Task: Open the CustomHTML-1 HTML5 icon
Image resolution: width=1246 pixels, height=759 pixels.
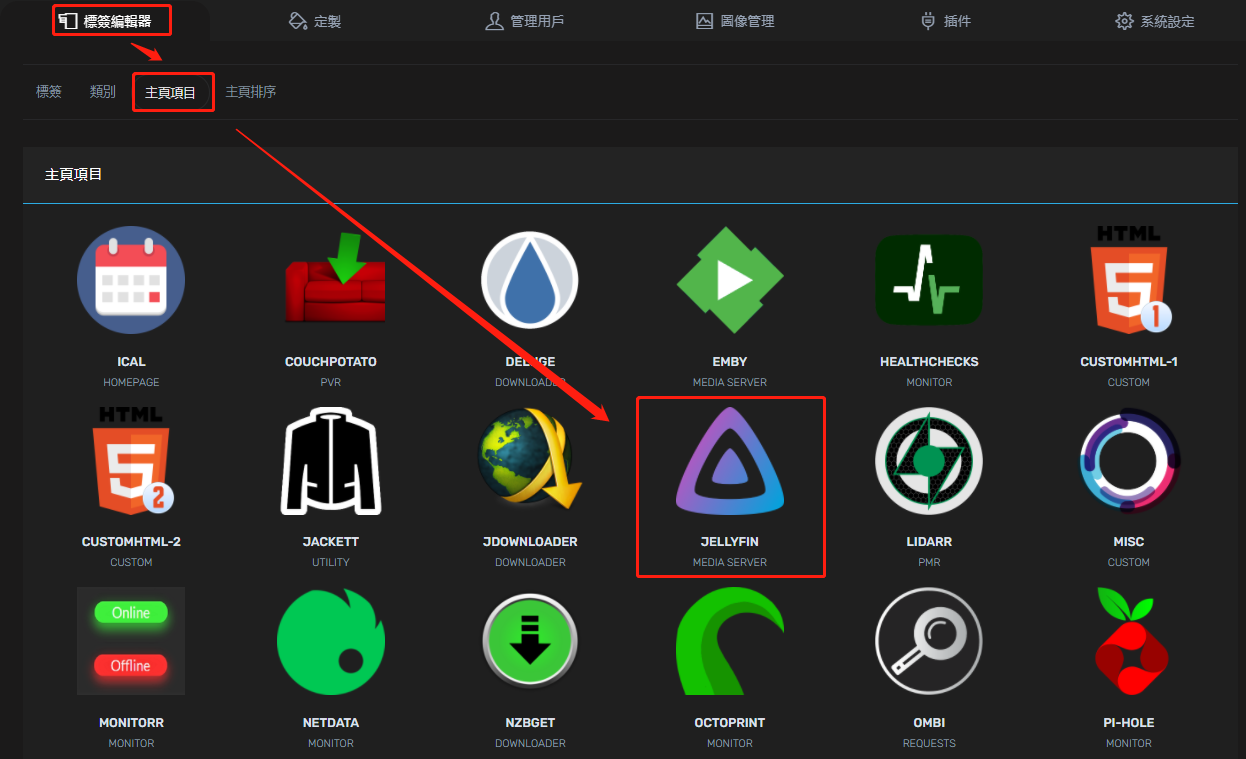Action: click(1129, 280)
